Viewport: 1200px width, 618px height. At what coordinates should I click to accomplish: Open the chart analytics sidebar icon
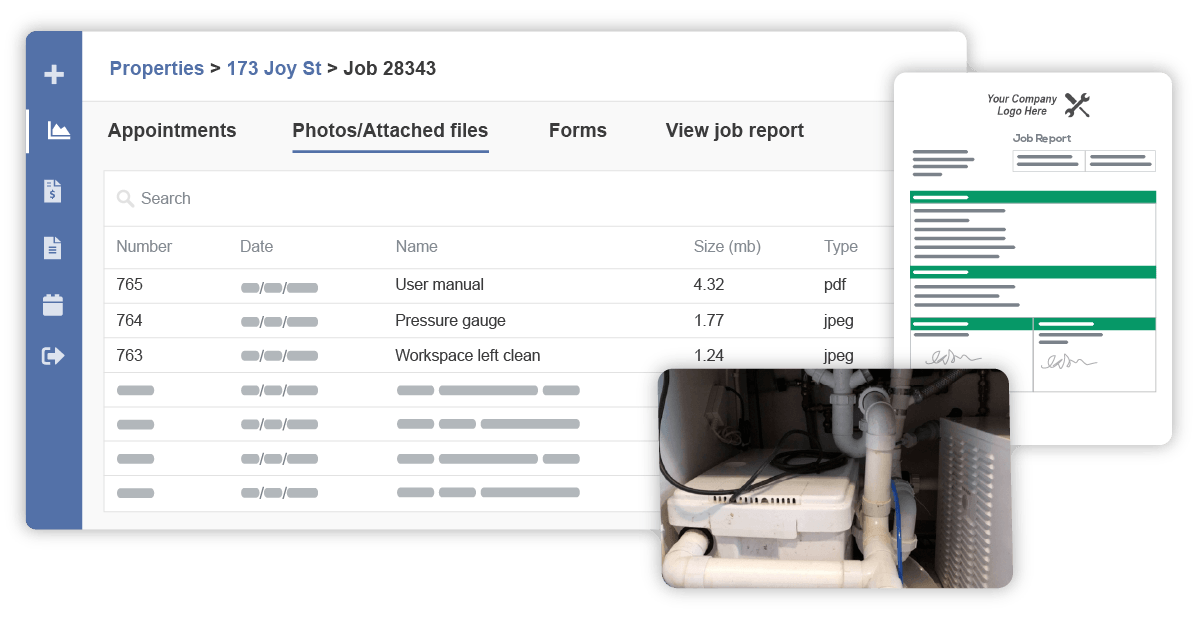pos(58,131)
